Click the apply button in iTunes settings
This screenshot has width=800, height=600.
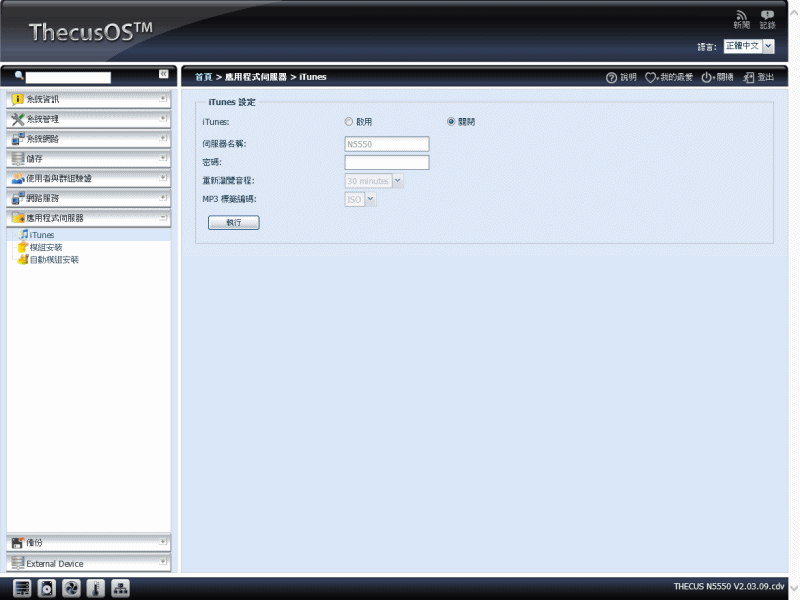point(234,222)
